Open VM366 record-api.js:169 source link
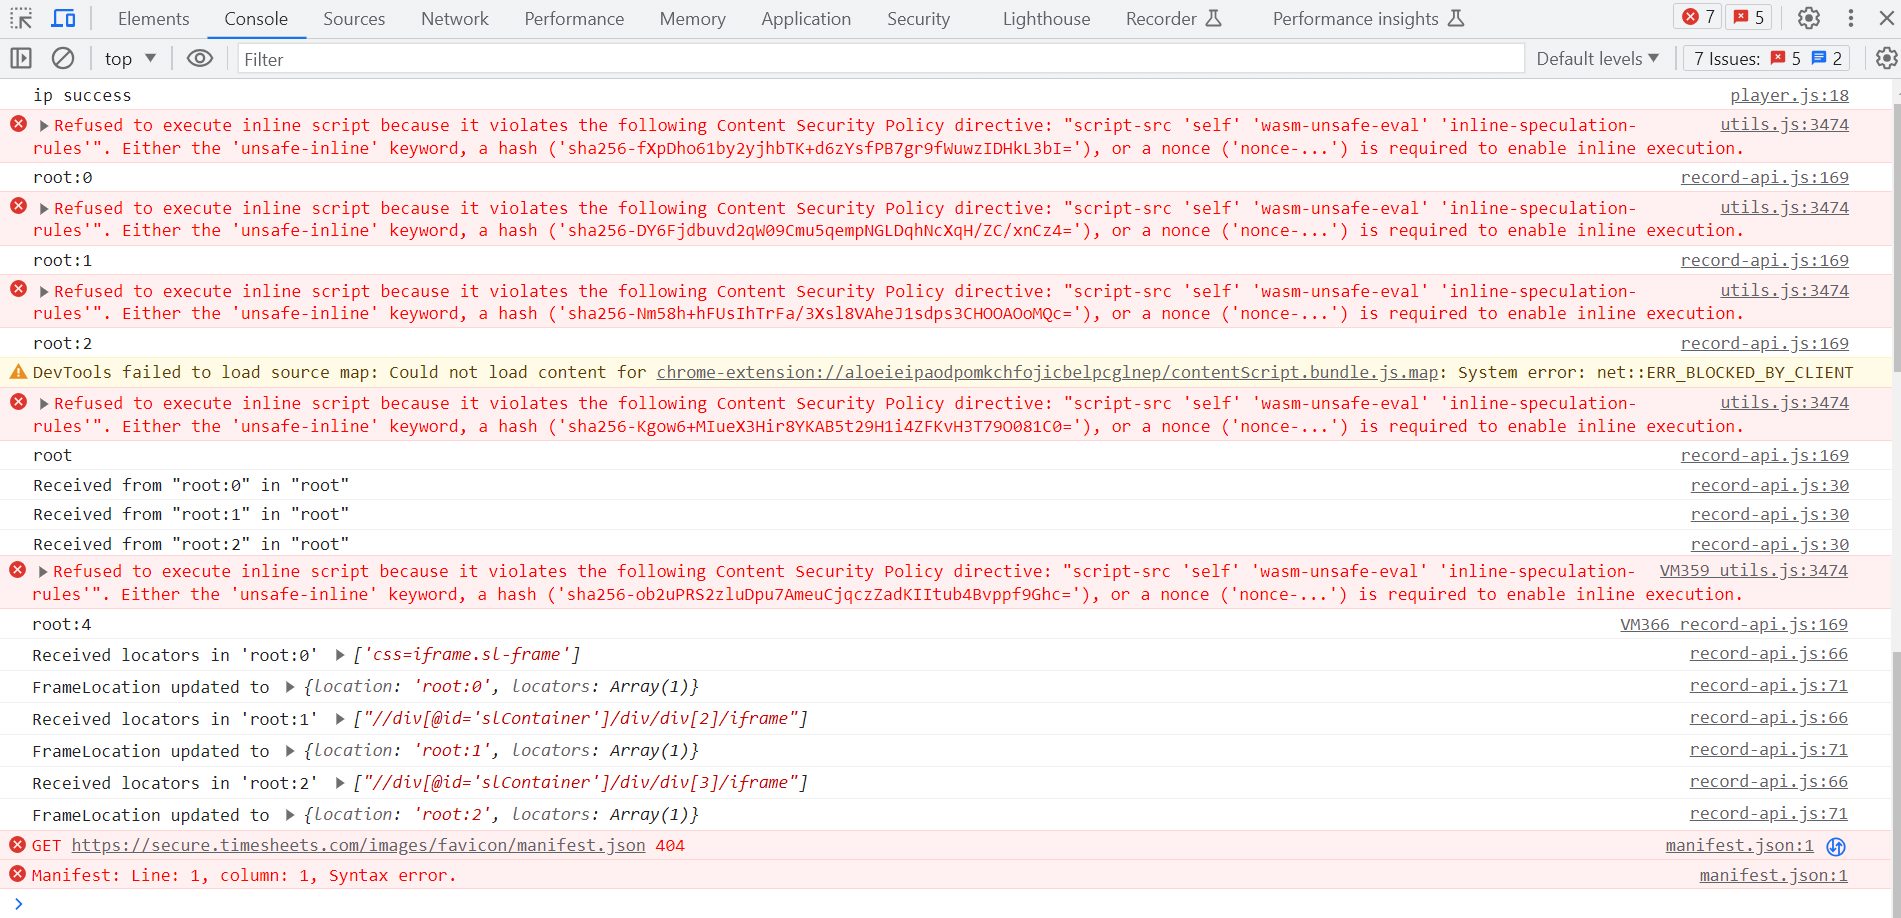 tap(1733, 624)
